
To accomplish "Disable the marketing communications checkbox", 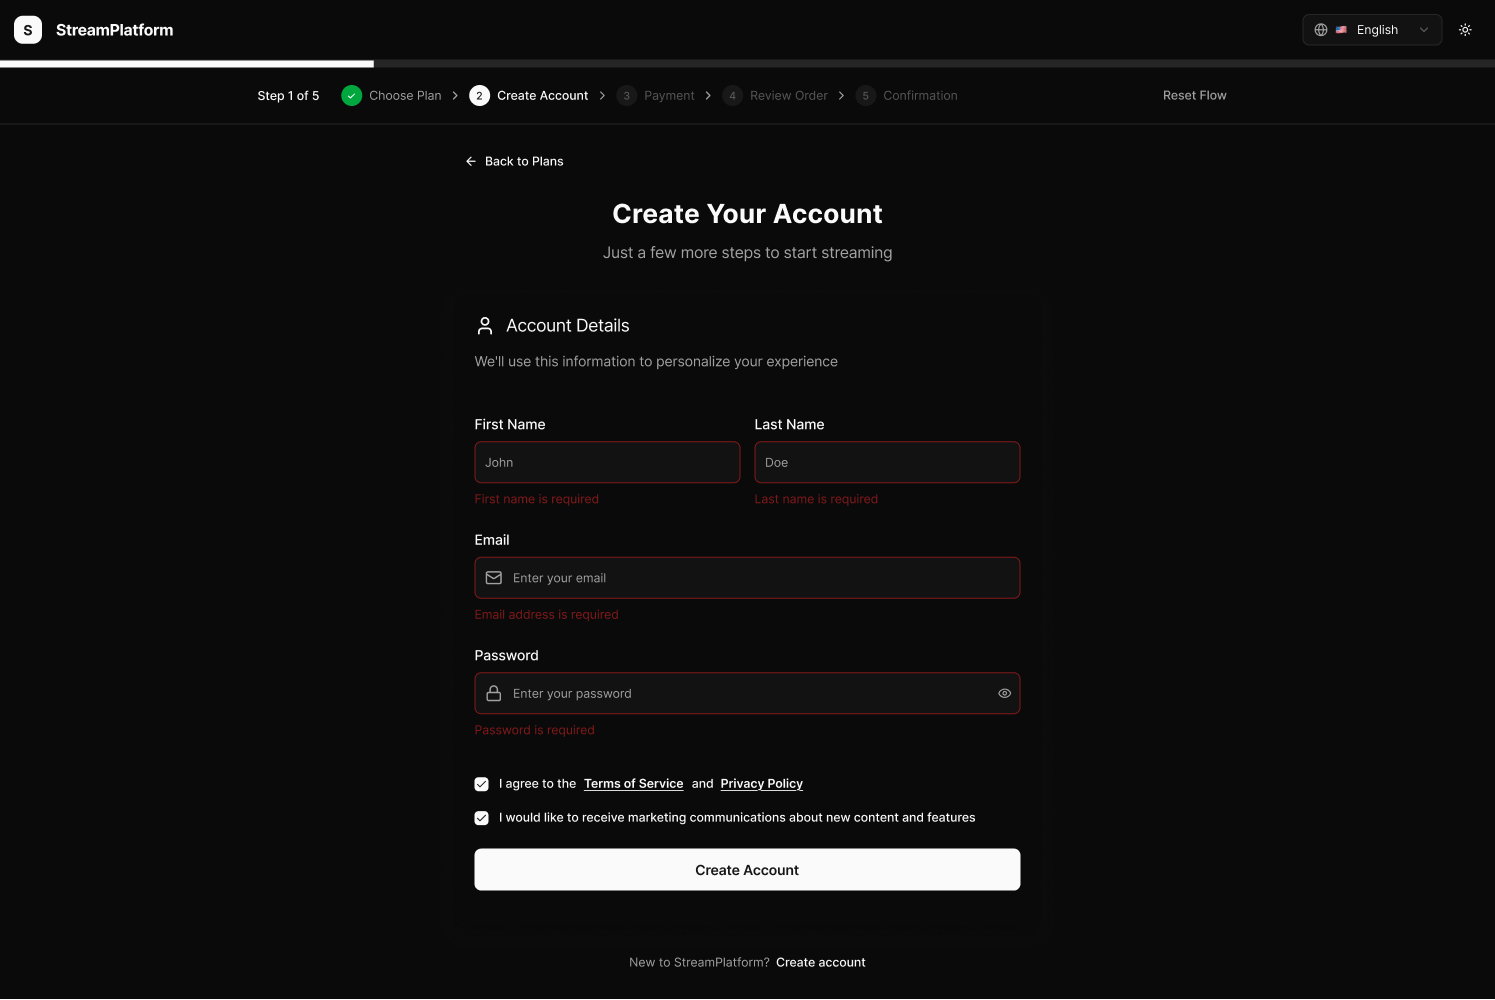I will point(481,817).
